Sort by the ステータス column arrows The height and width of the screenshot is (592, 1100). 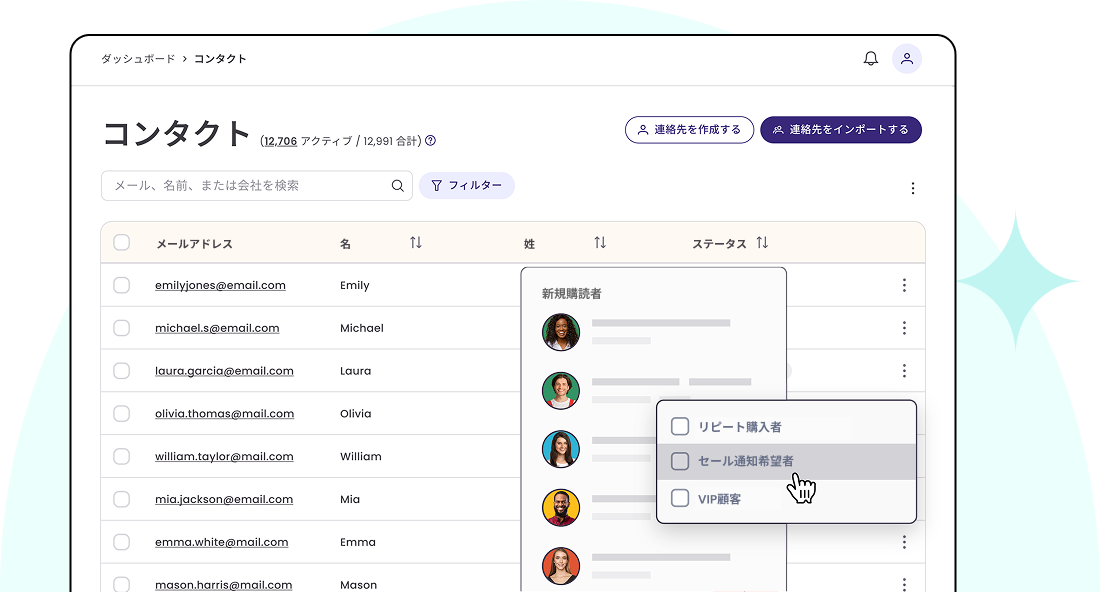pos(762,243)
